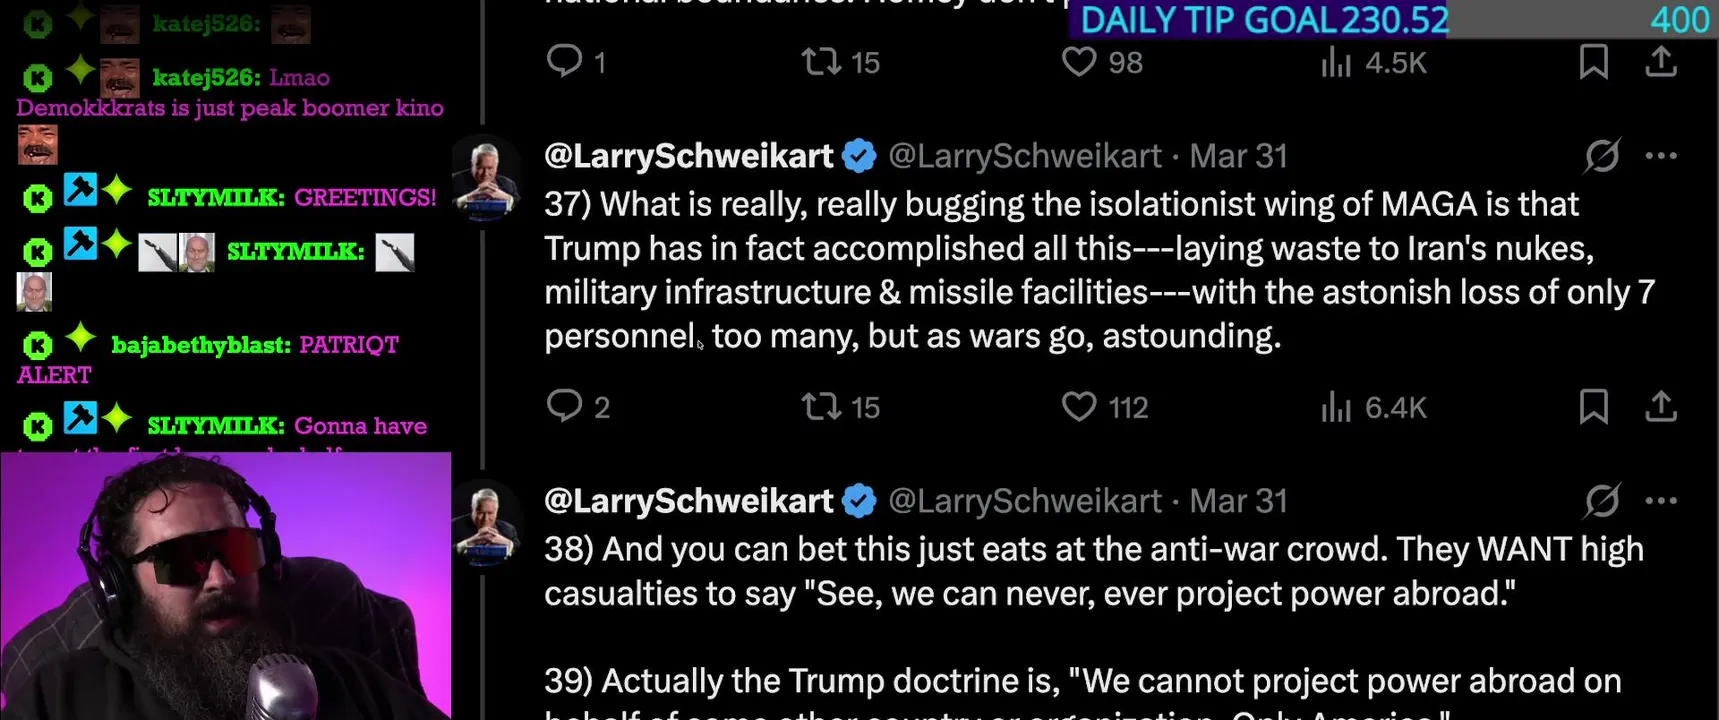Like the top post with 98 likes
Screen dimensions: 1719x720
(1079, 62)
